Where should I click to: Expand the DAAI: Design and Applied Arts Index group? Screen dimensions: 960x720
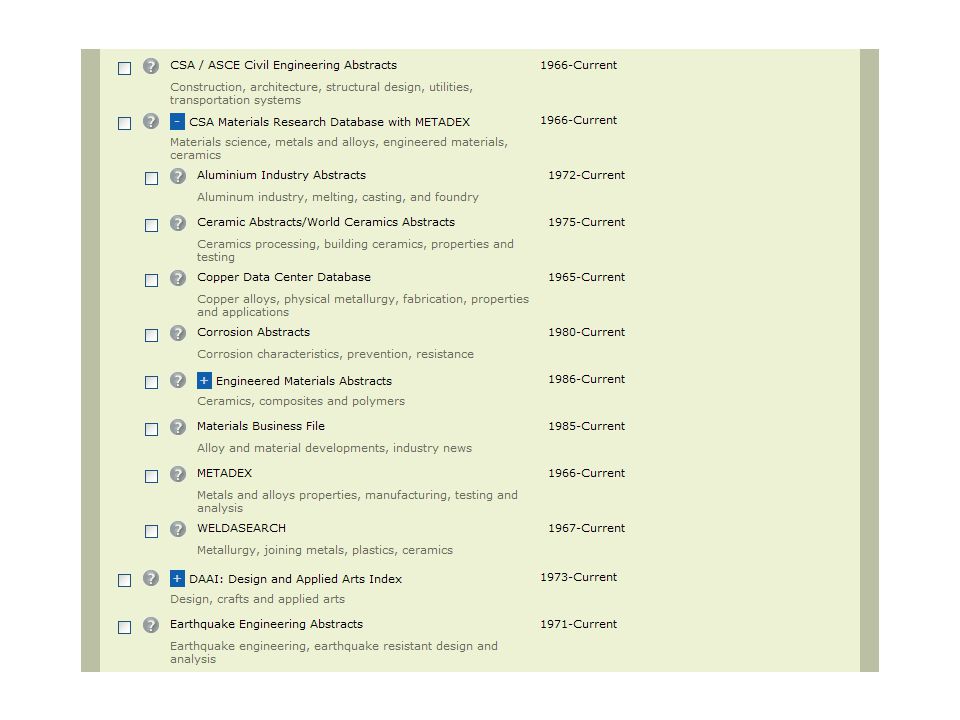tap(177, 579)
